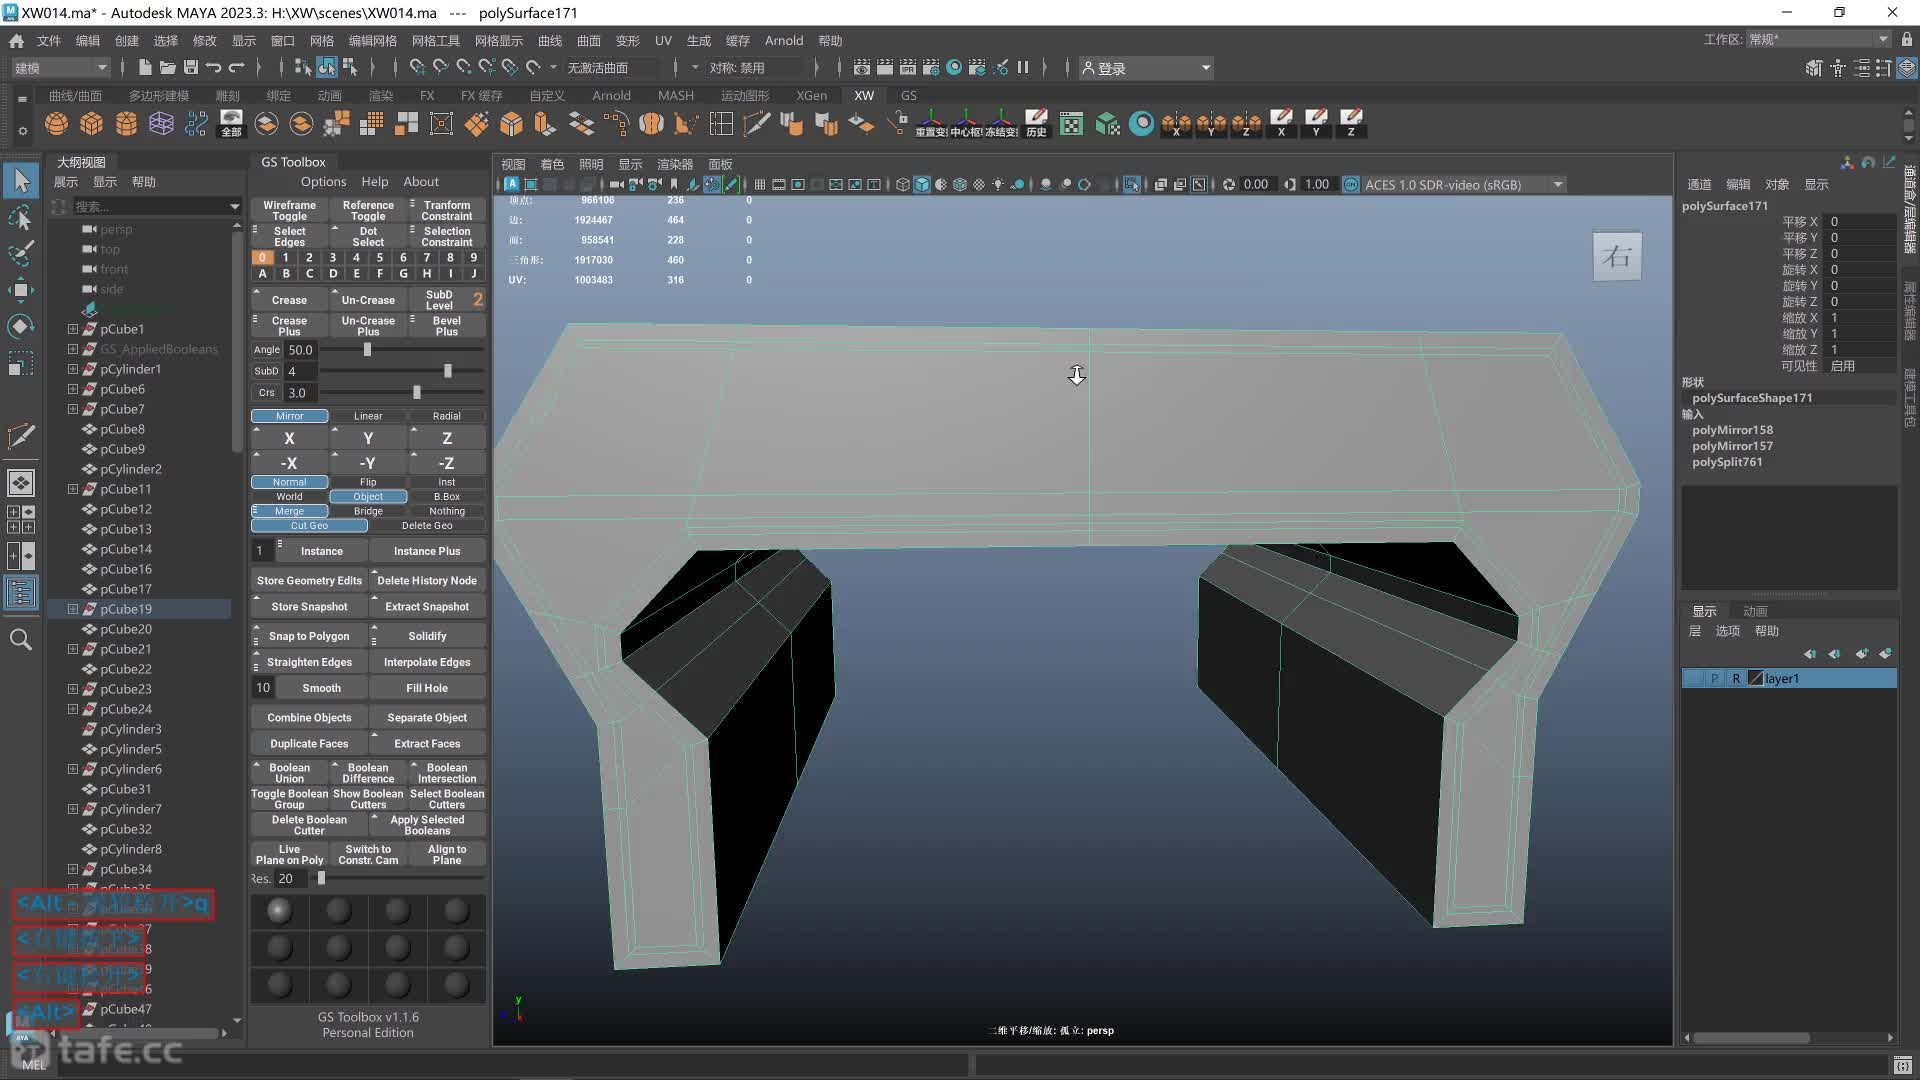Adjust the Crs slider handle

click(x=417, y=393)
